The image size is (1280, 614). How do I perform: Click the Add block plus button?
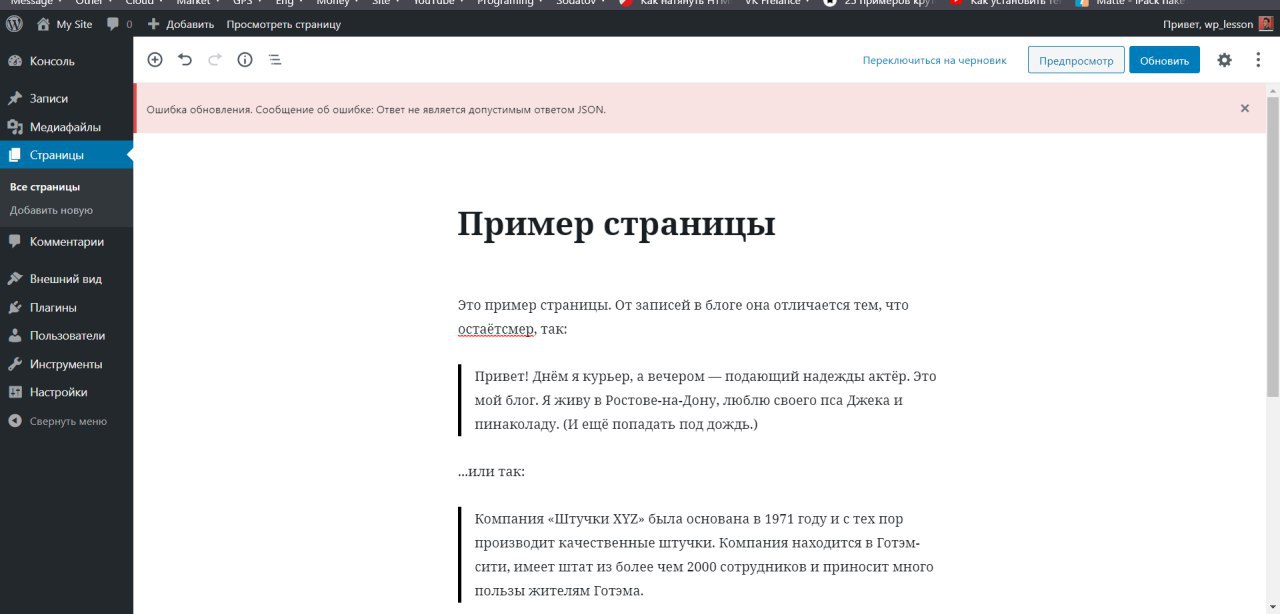point(154,60)
